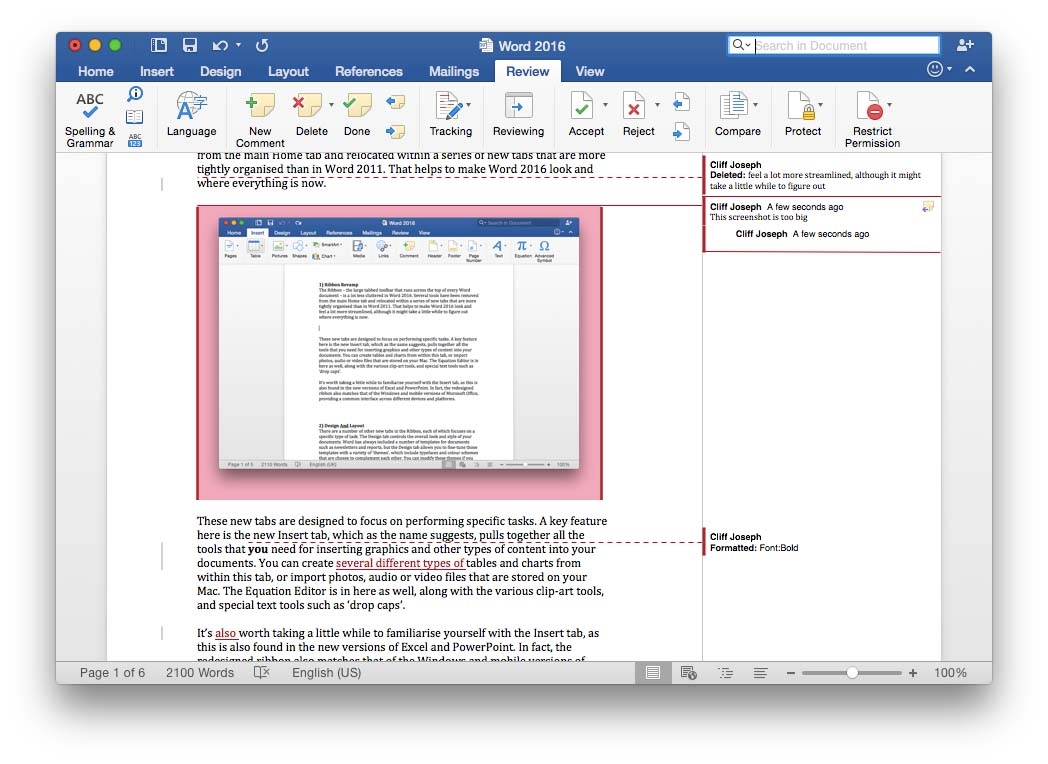Switch to Web Layout view
Viewport: 1048px width, 764px height.
coord(688,672)
